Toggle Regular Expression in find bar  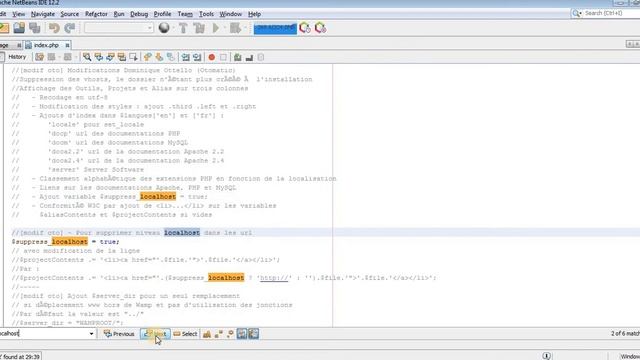[230, 334]
